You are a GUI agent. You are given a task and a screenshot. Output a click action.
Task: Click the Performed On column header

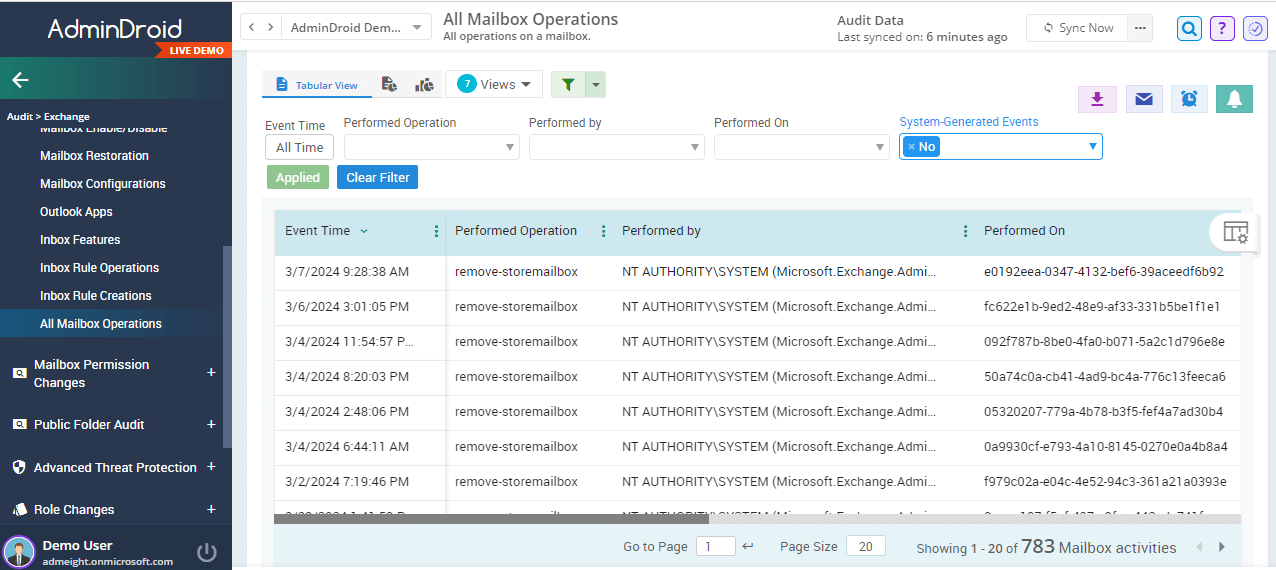(x=1024, y=231)
